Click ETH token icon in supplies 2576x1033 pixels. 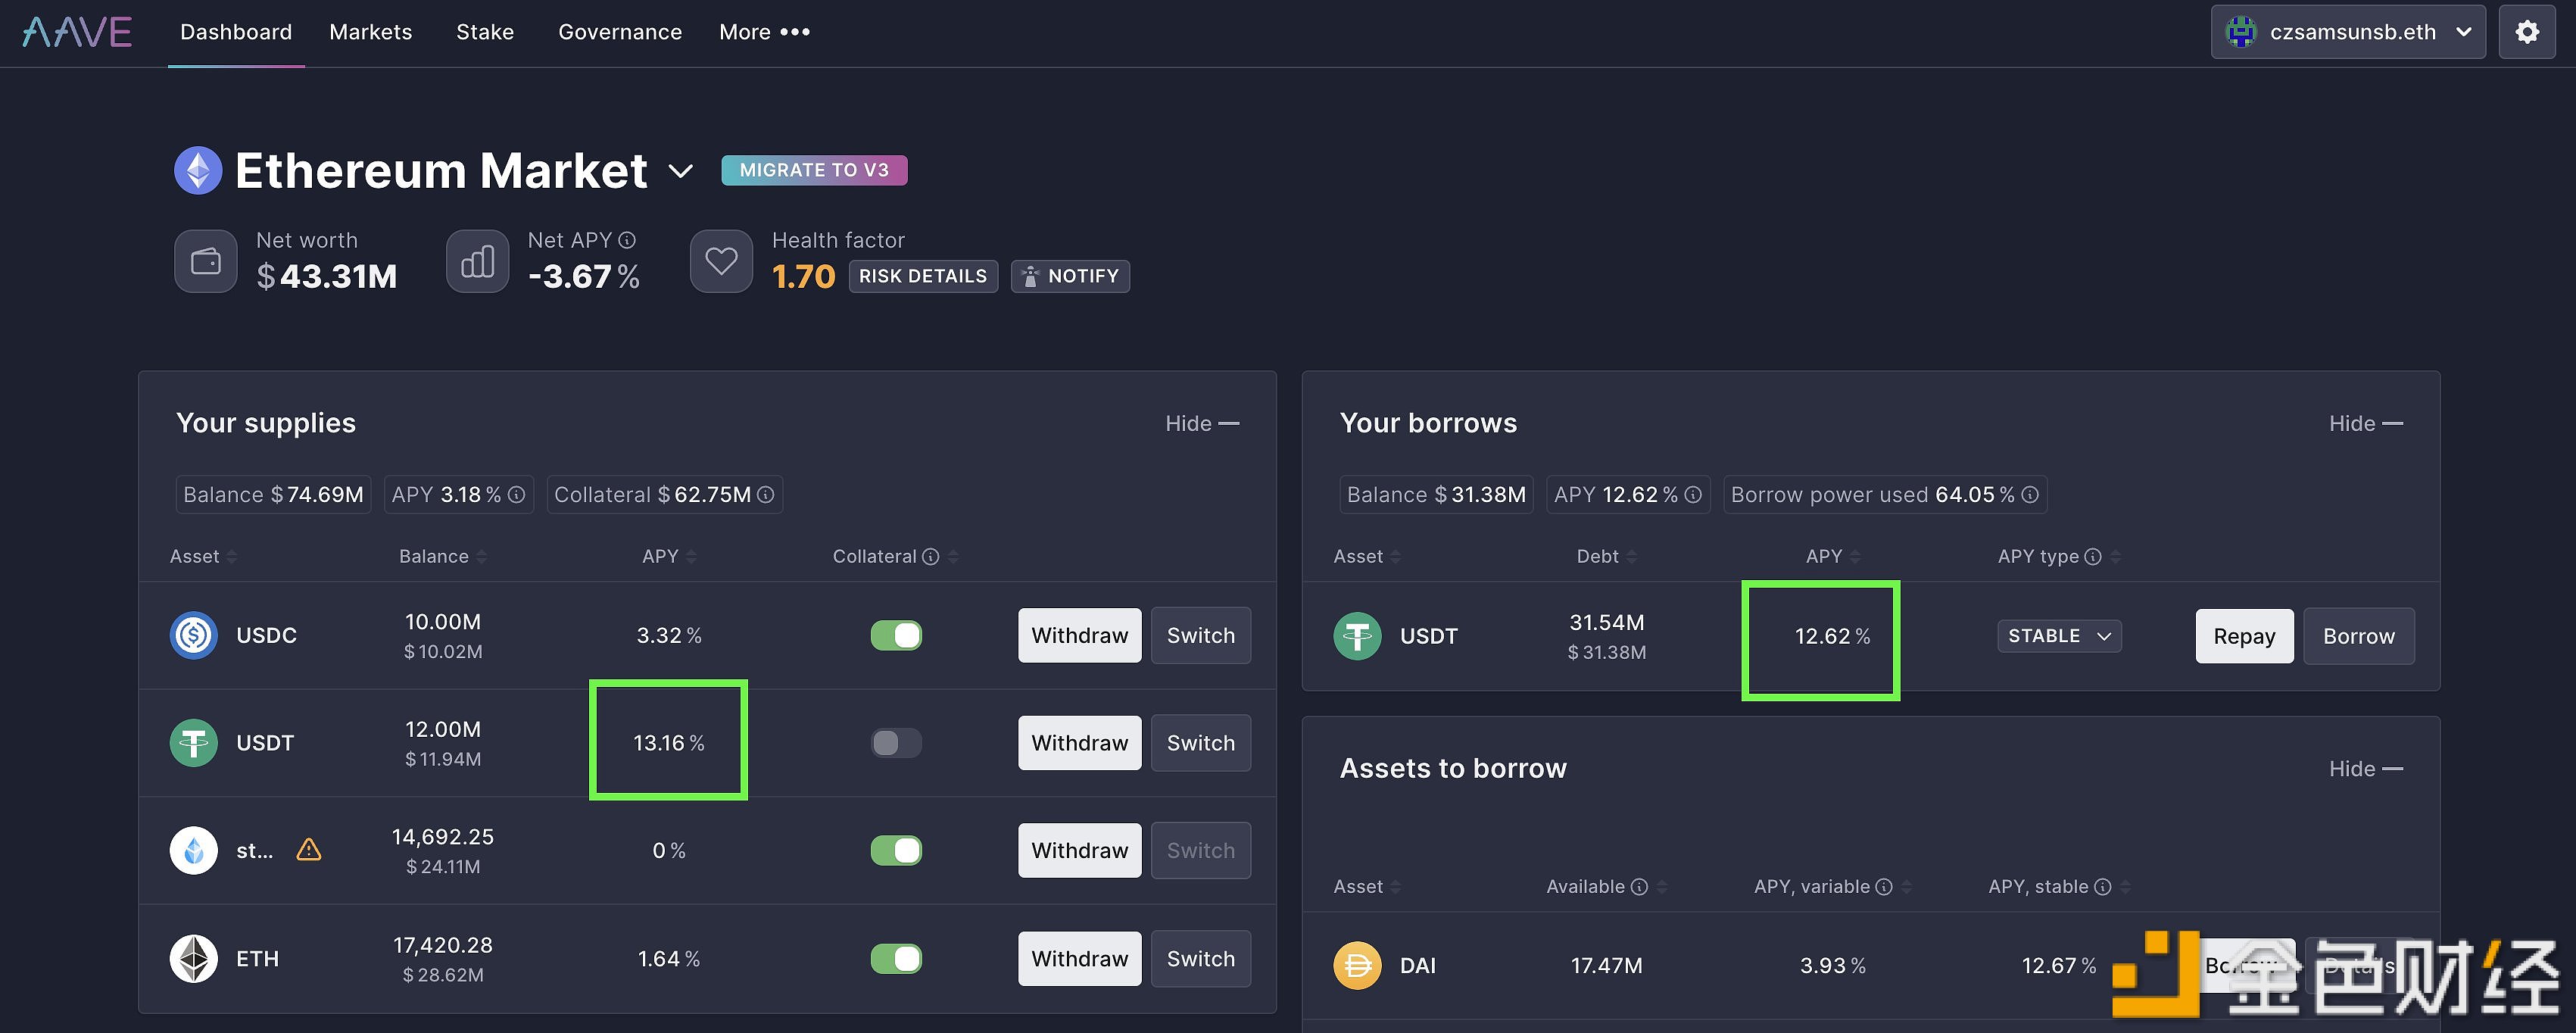coord(194,959)
